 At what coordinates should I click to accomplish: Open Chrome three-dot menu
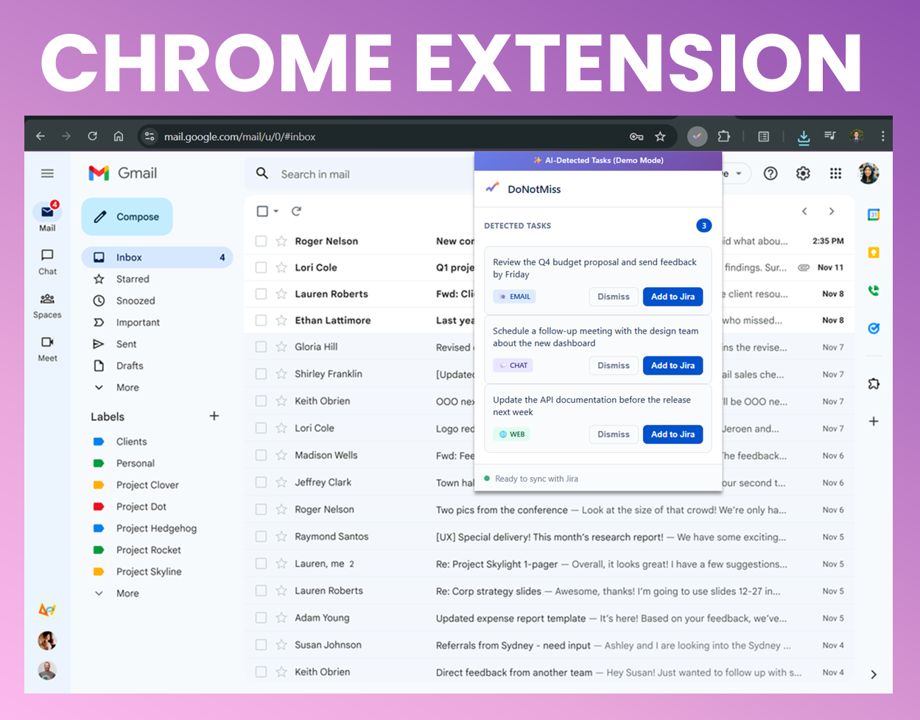pos(882,136)
